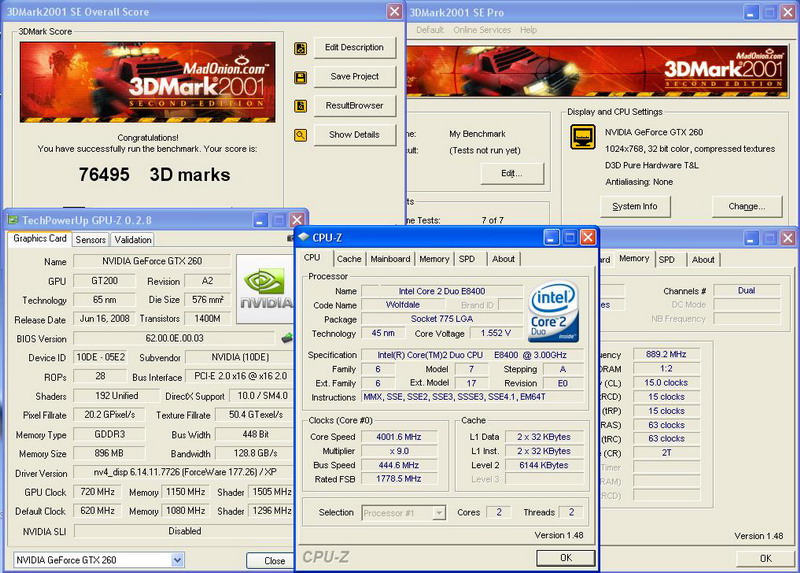This screenshot has height=573, width=800.
Task: Select Memory tab in background CPU-Z window
Action: click(634, 259)
